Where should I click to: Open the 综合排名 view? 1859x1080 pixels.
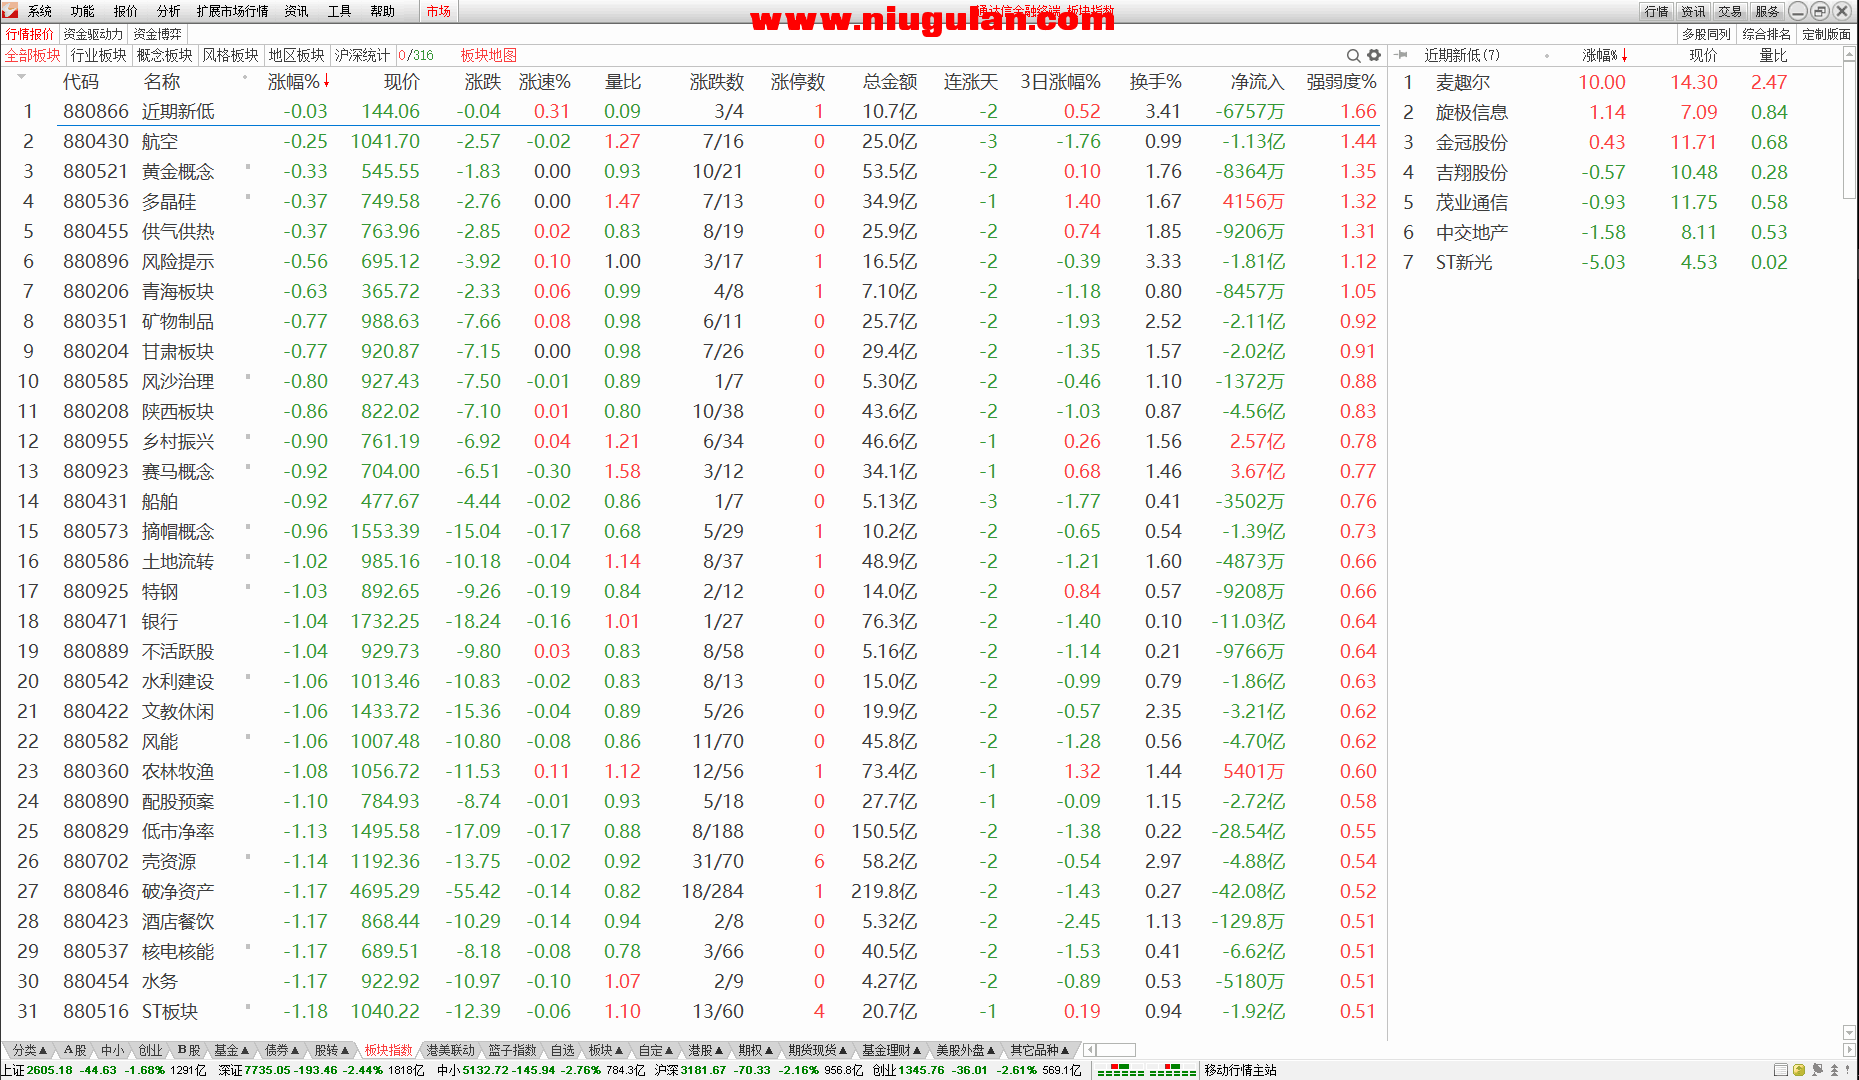[x=1767, y=33]
